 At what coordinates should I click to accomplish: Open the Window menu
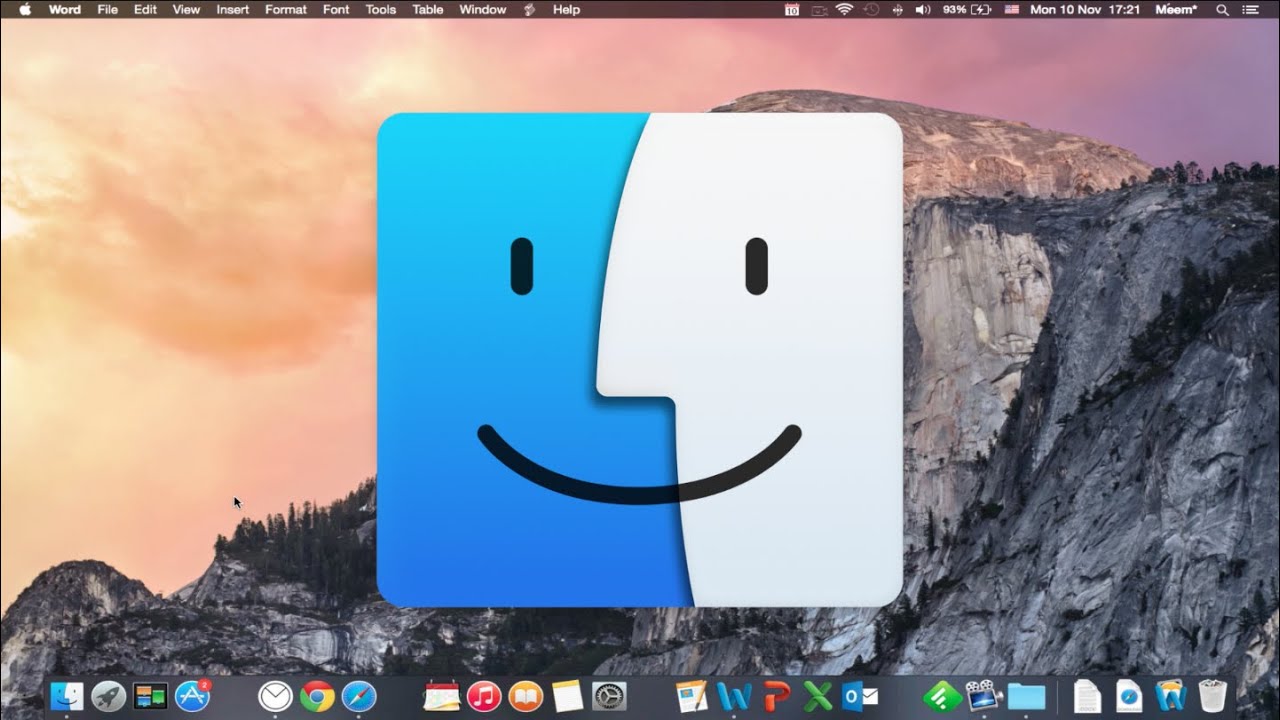click(x=483, y=9)
